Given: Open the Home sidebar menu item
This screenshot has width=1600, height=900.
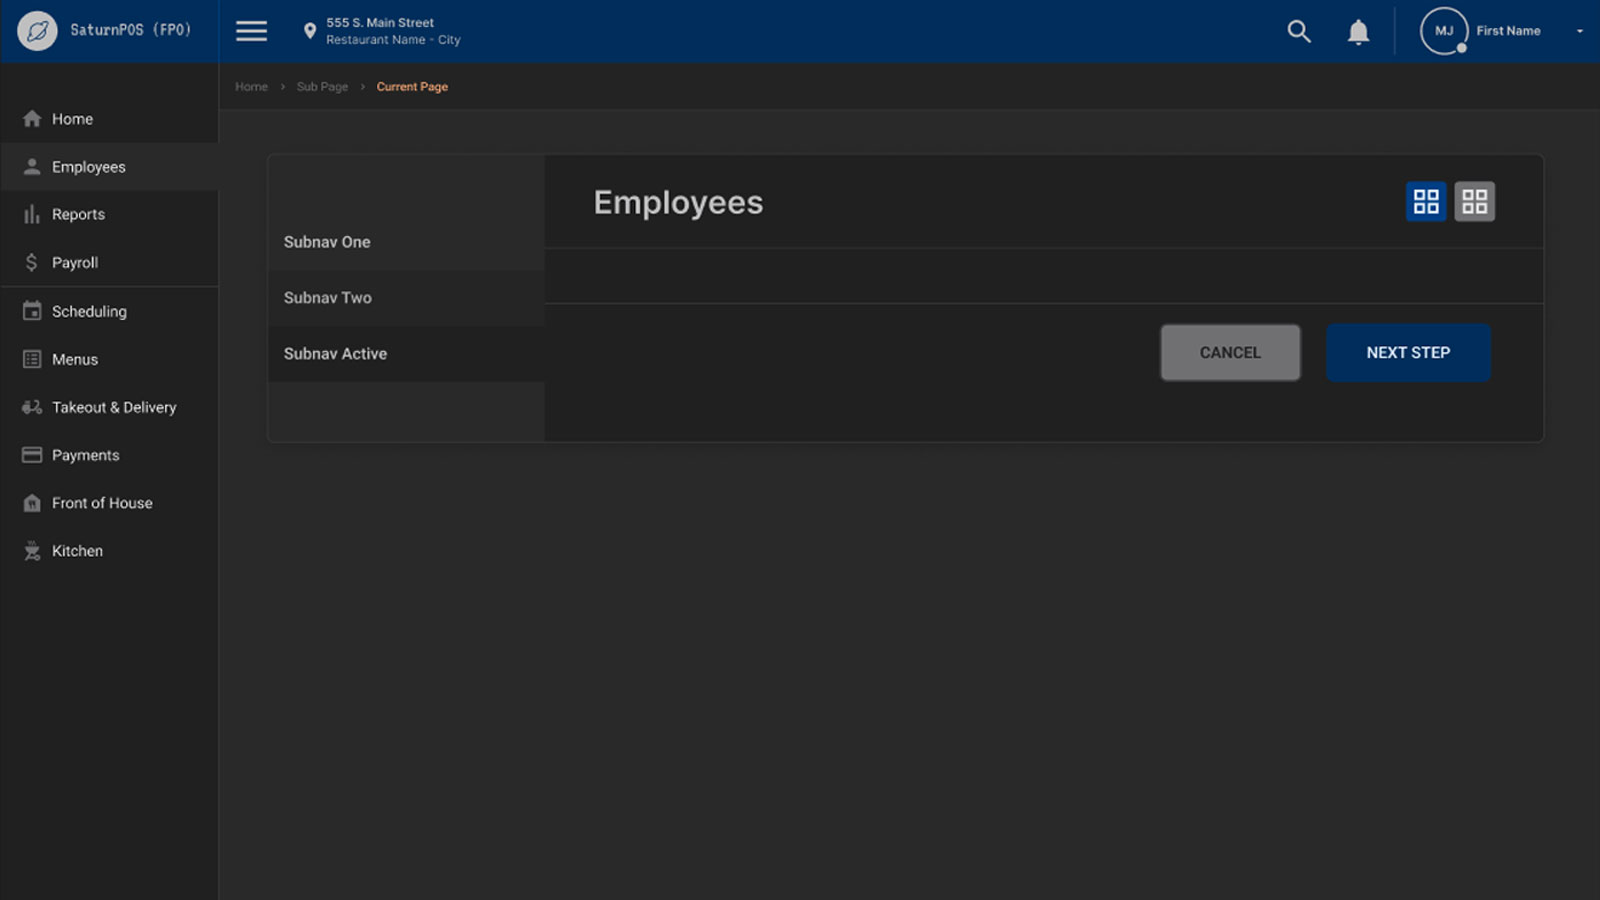Looking at the screenshot, I should coord(109,119).
